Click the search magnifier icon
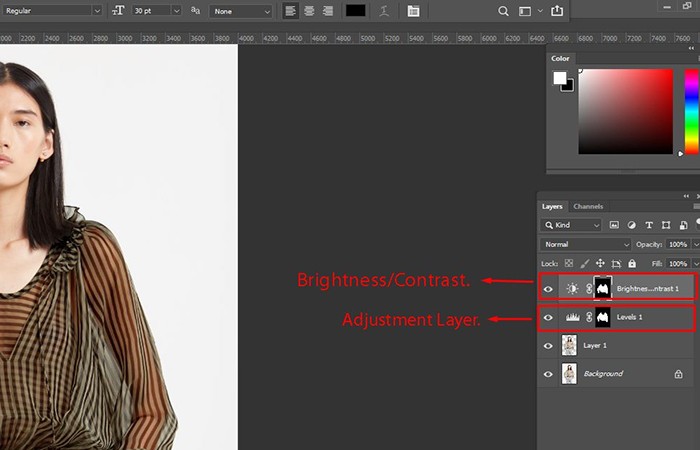This screenshot has width=700, height=450. pyautogui.click(x=503, y=11)
